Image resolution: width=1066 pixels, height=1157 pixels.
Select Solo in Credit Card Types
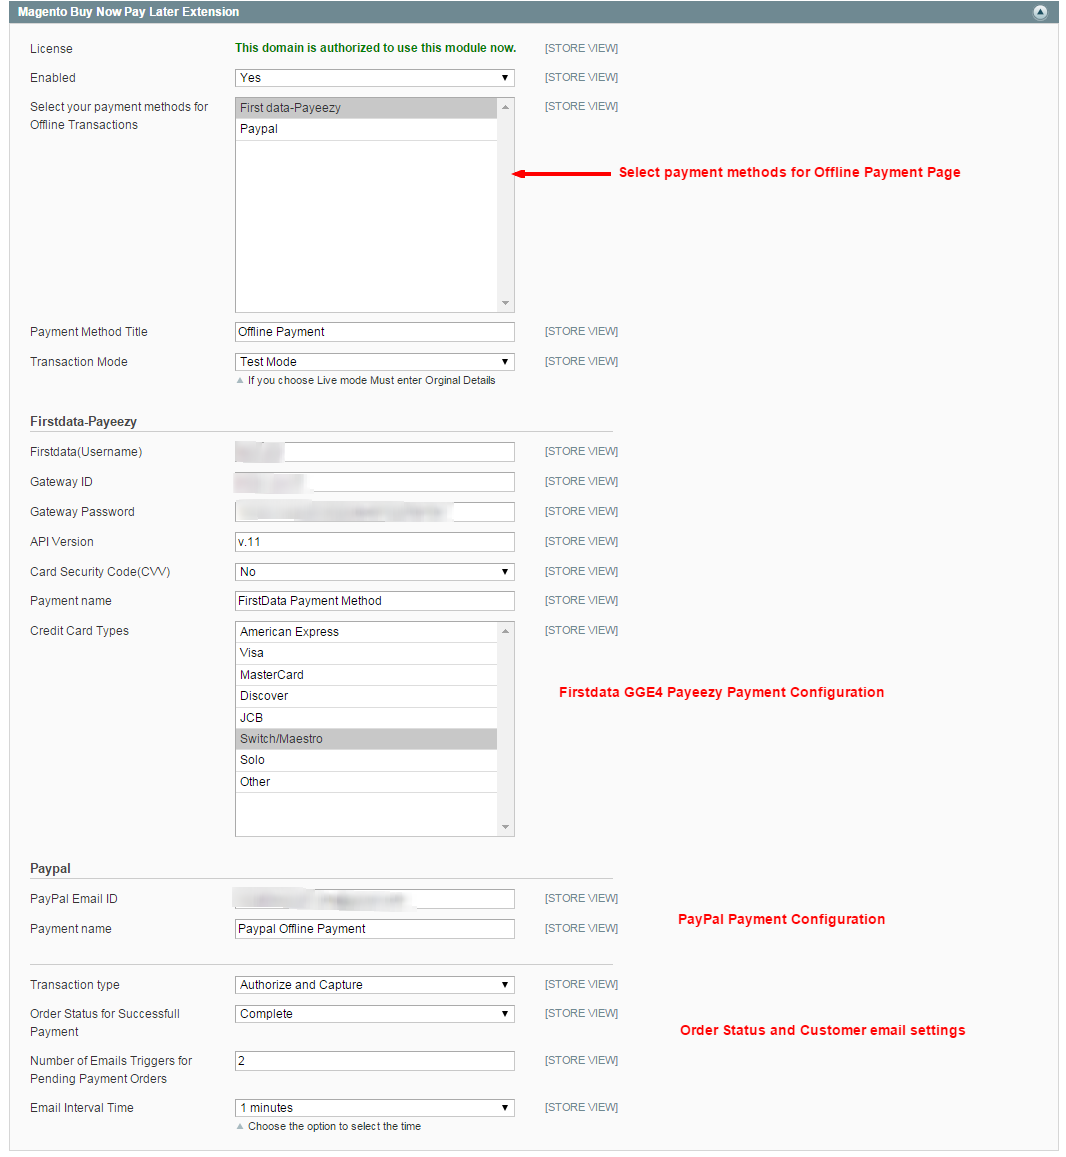[366, 760]
